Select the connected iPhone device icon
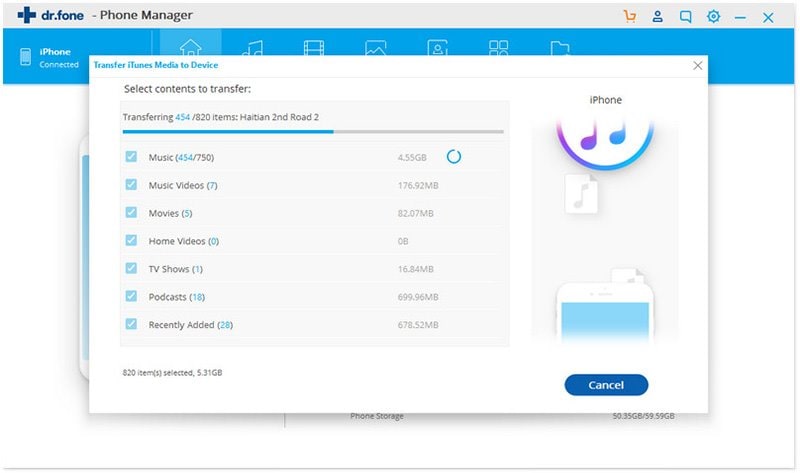Image resolution: width=800 pixels, height=473 pixels. [x=26, y=57]
